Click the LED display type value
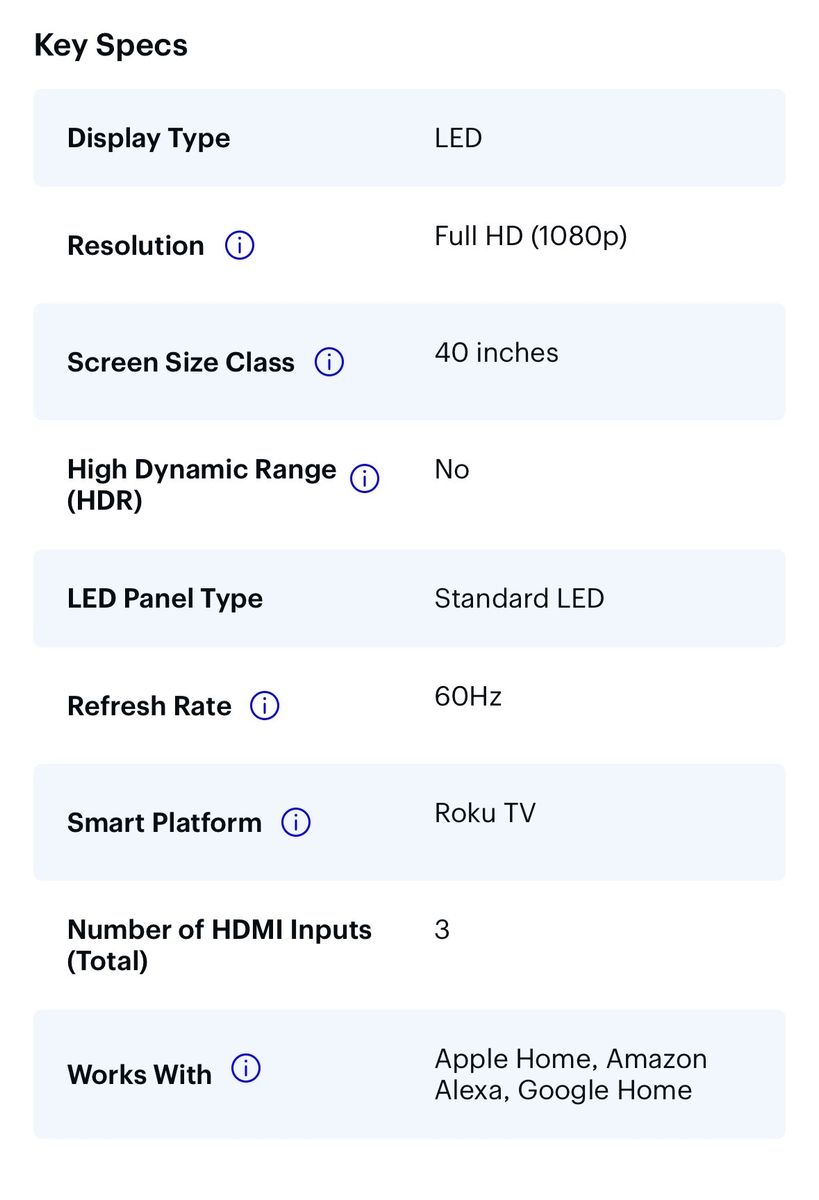 point(458,138)
